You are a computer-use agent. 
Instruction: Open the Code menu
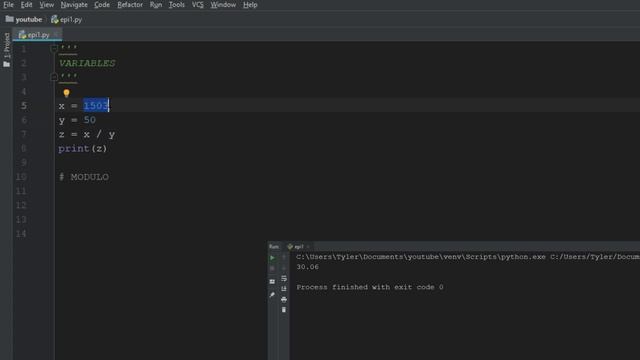(102, 5)
